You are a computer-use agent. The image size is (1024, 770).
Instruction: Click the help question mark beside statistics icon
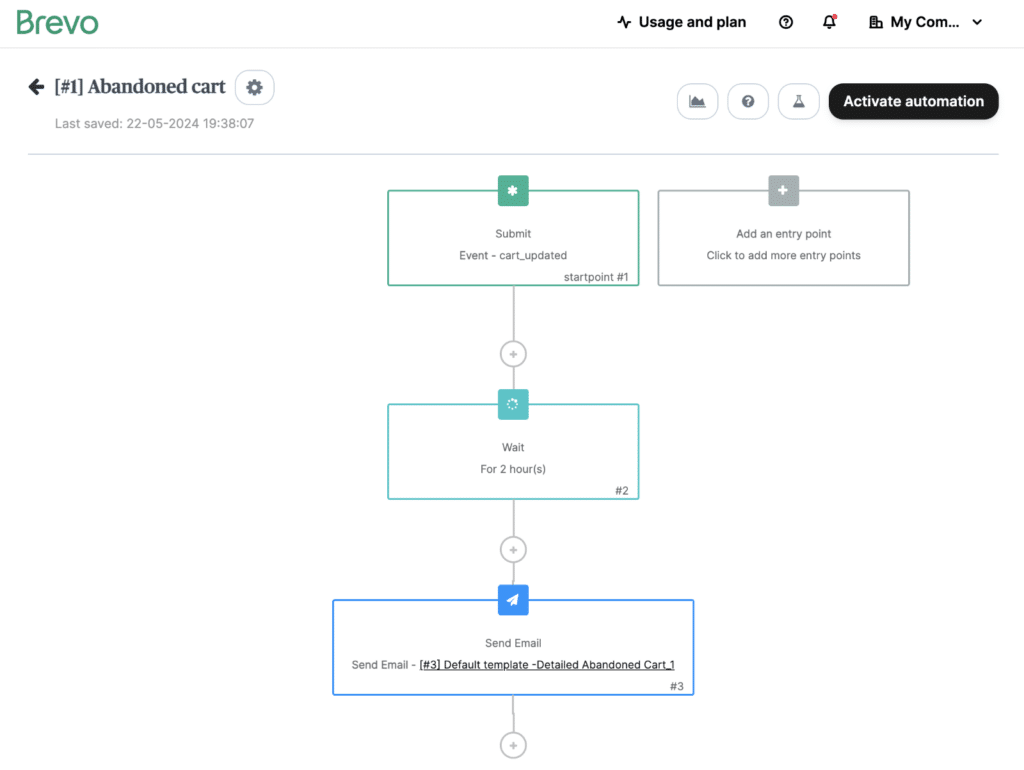tap(748, 101)
